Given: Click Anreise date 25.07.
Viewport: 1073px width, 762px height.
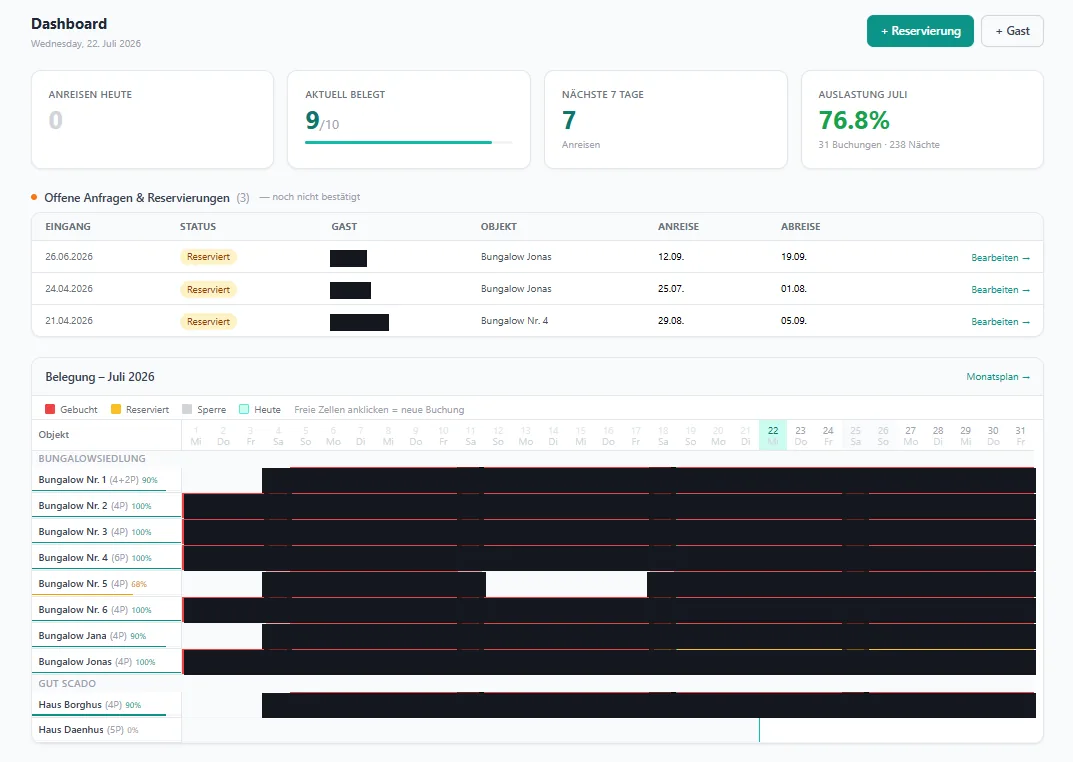Looking at the screenshot, I should pos(671,289).
